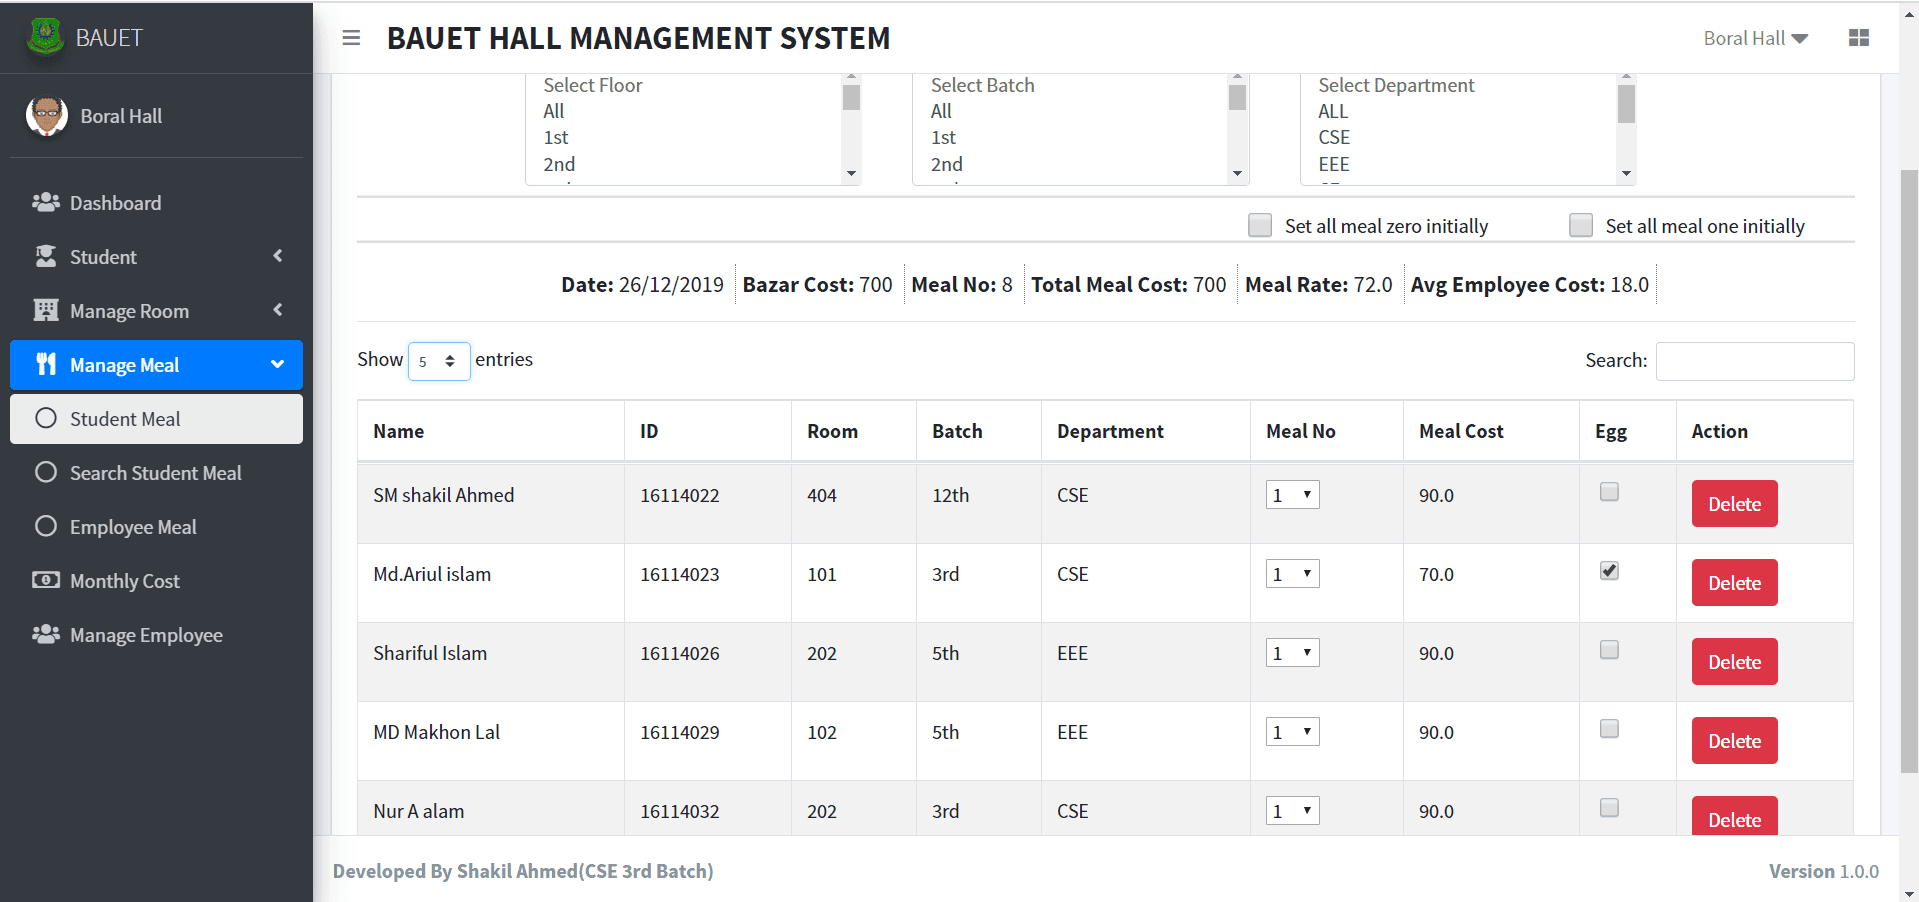Image resolution: width=1919 pixels, height=902 pixels.
Task: Open the Student Meal submenu item
Action: [156, 419]
